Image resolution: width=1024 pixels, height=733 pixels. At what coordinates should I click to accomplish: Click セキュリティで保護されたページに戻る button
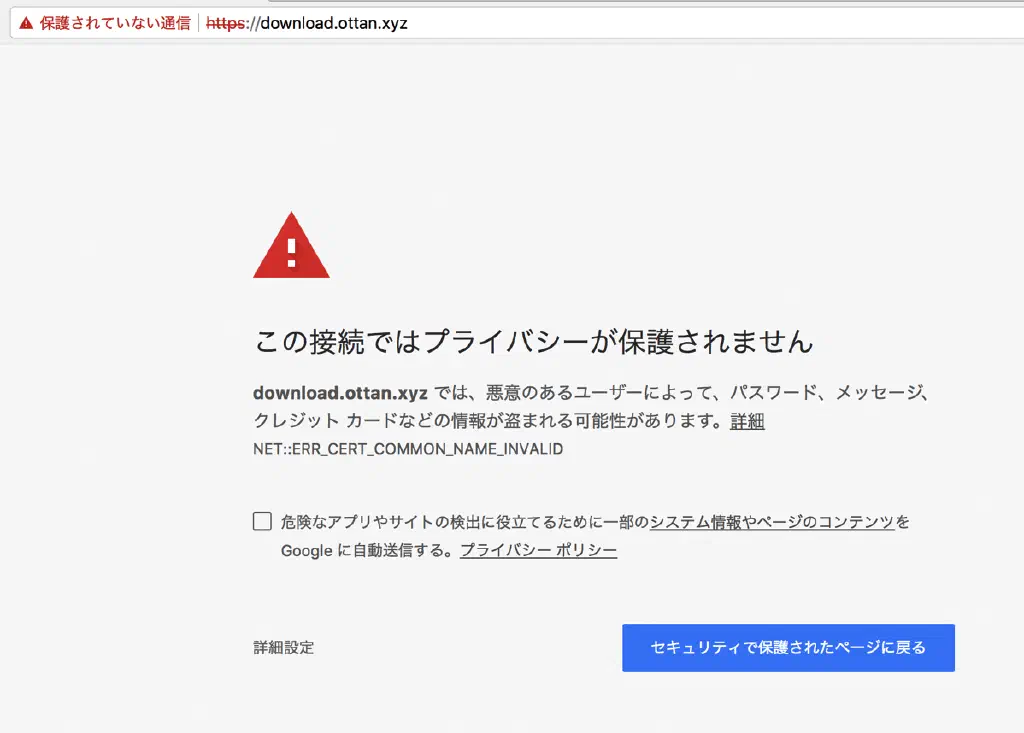pos(788,648)
